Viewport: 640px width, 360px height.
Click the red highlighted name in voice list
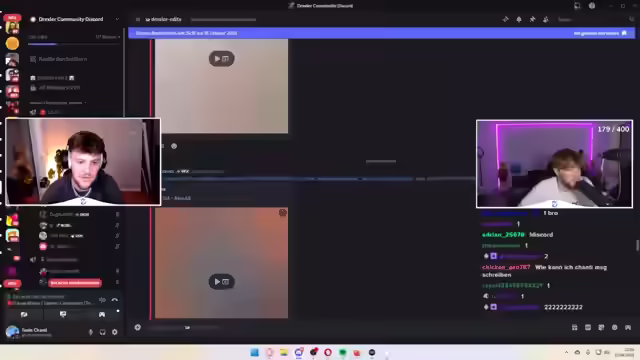(75, 282)
